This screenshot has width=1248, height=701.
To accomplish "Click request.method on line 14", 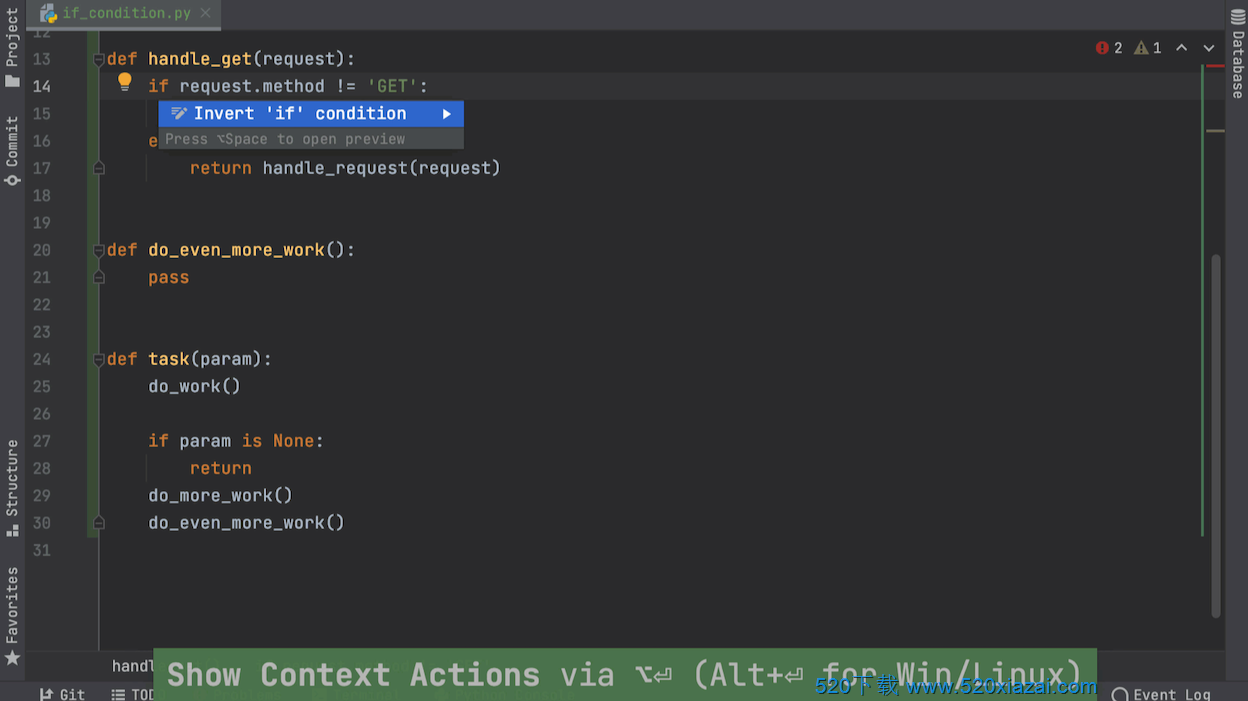I will pyautogui.click(x=252, y=86).
